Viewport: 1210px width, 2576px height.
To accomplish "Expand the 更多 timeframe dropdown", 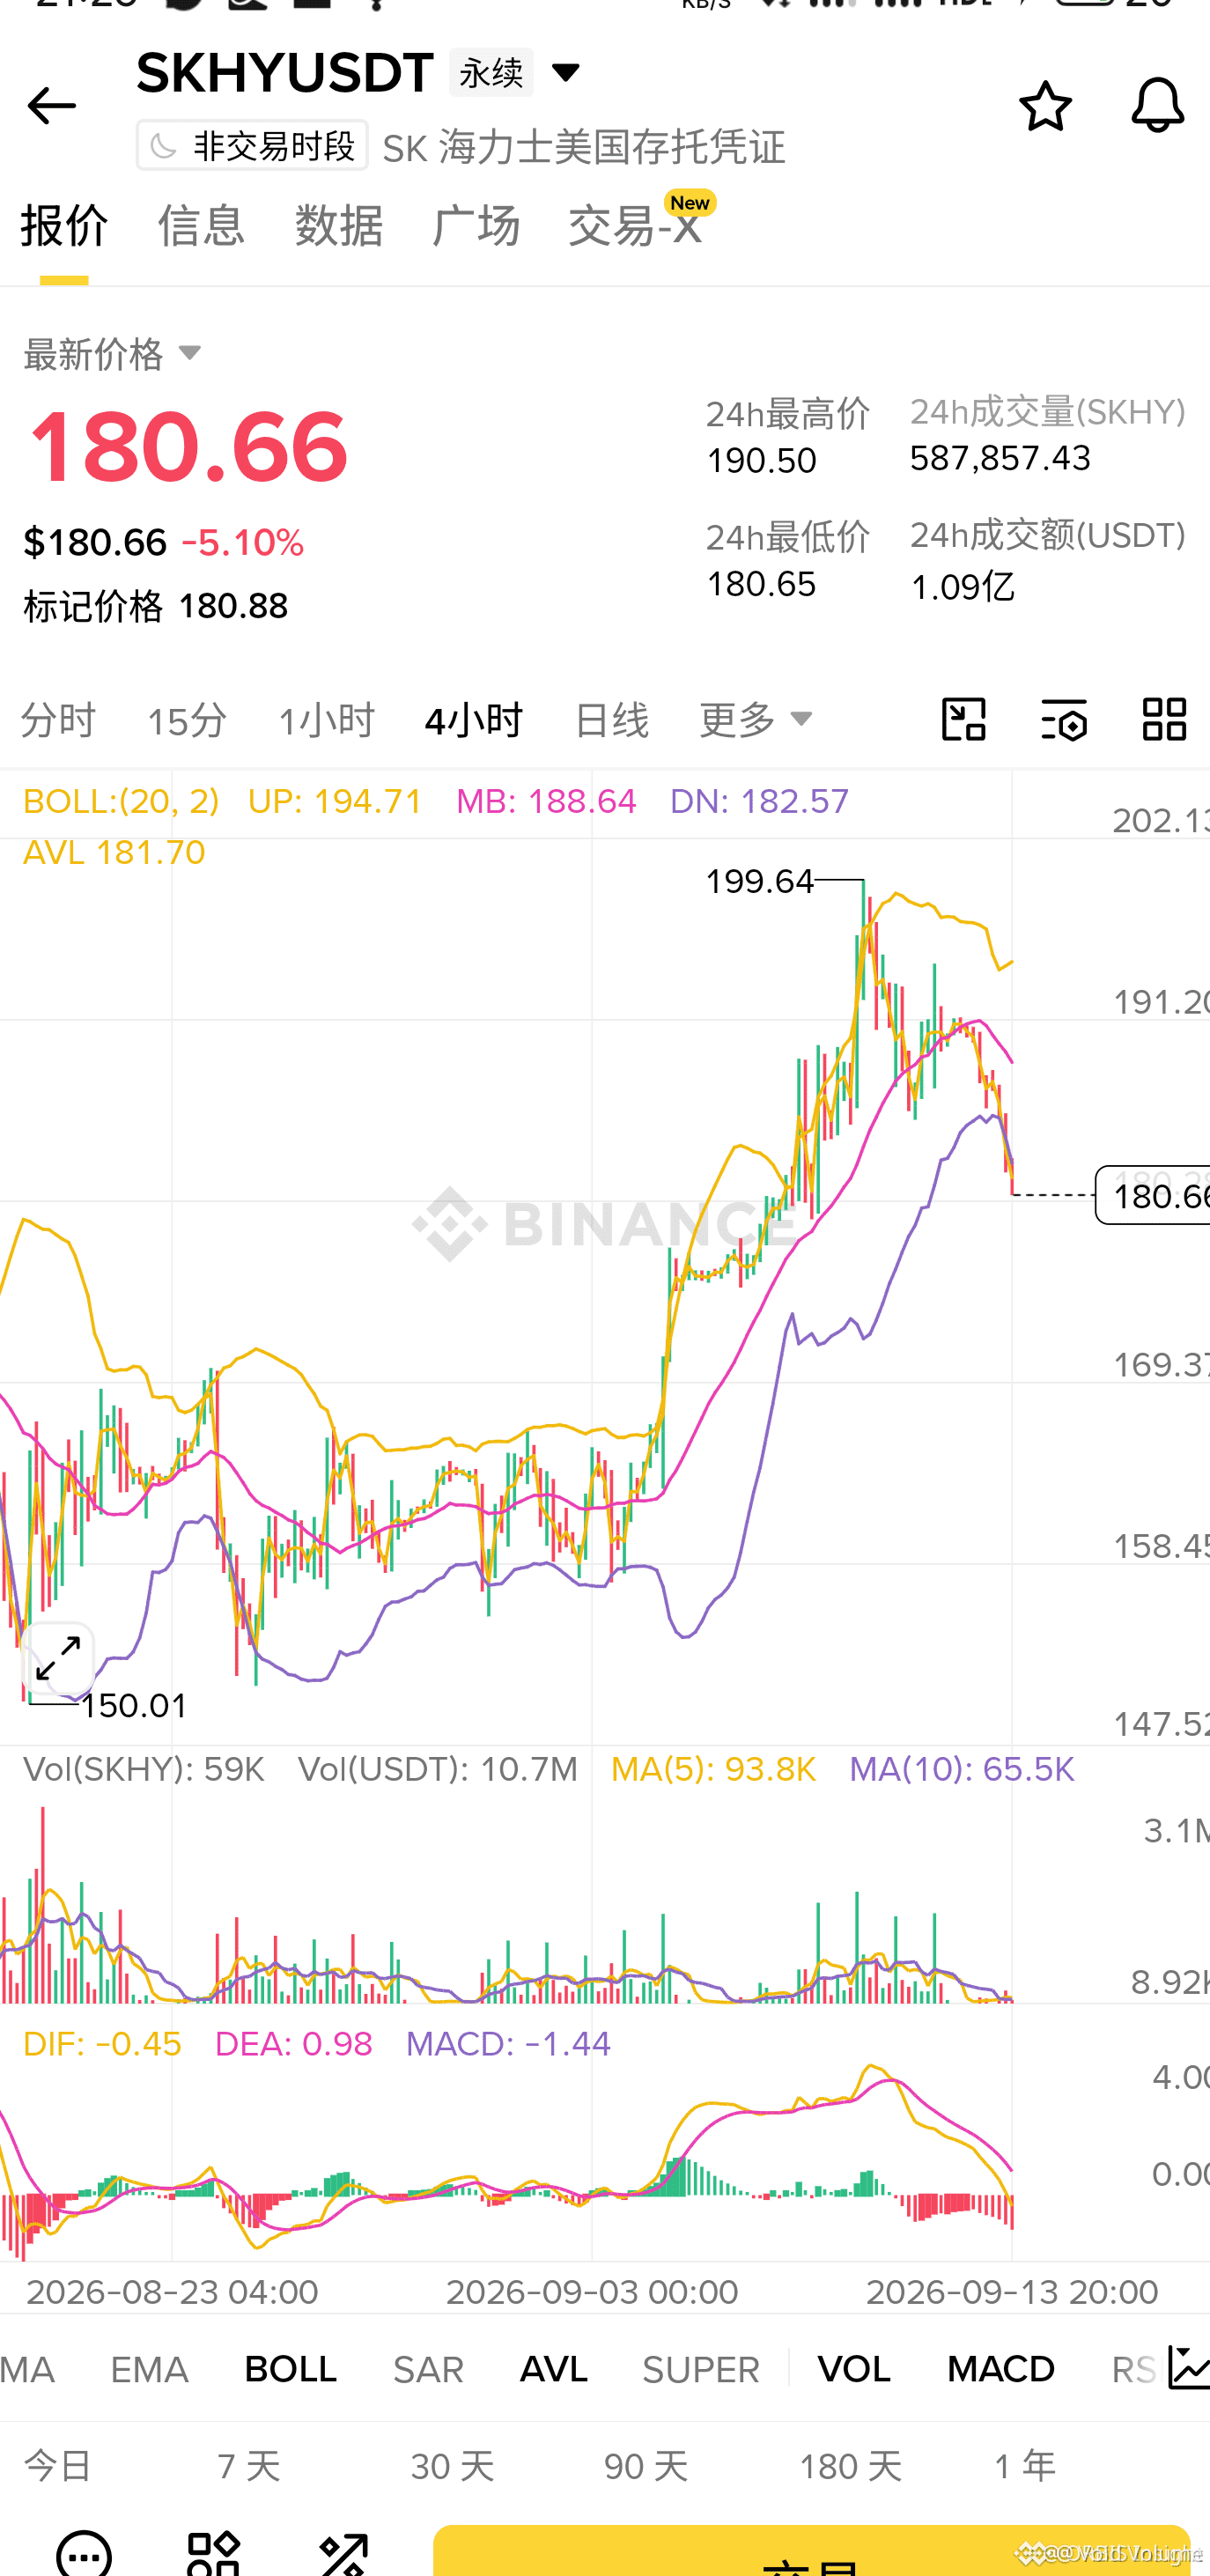I will [x=756, y=719].
